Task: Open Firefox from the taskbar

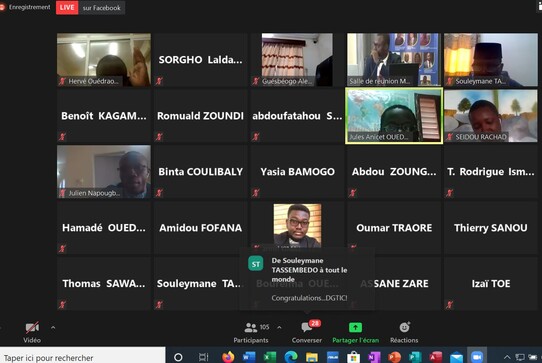Action: (x=228, y=357)
